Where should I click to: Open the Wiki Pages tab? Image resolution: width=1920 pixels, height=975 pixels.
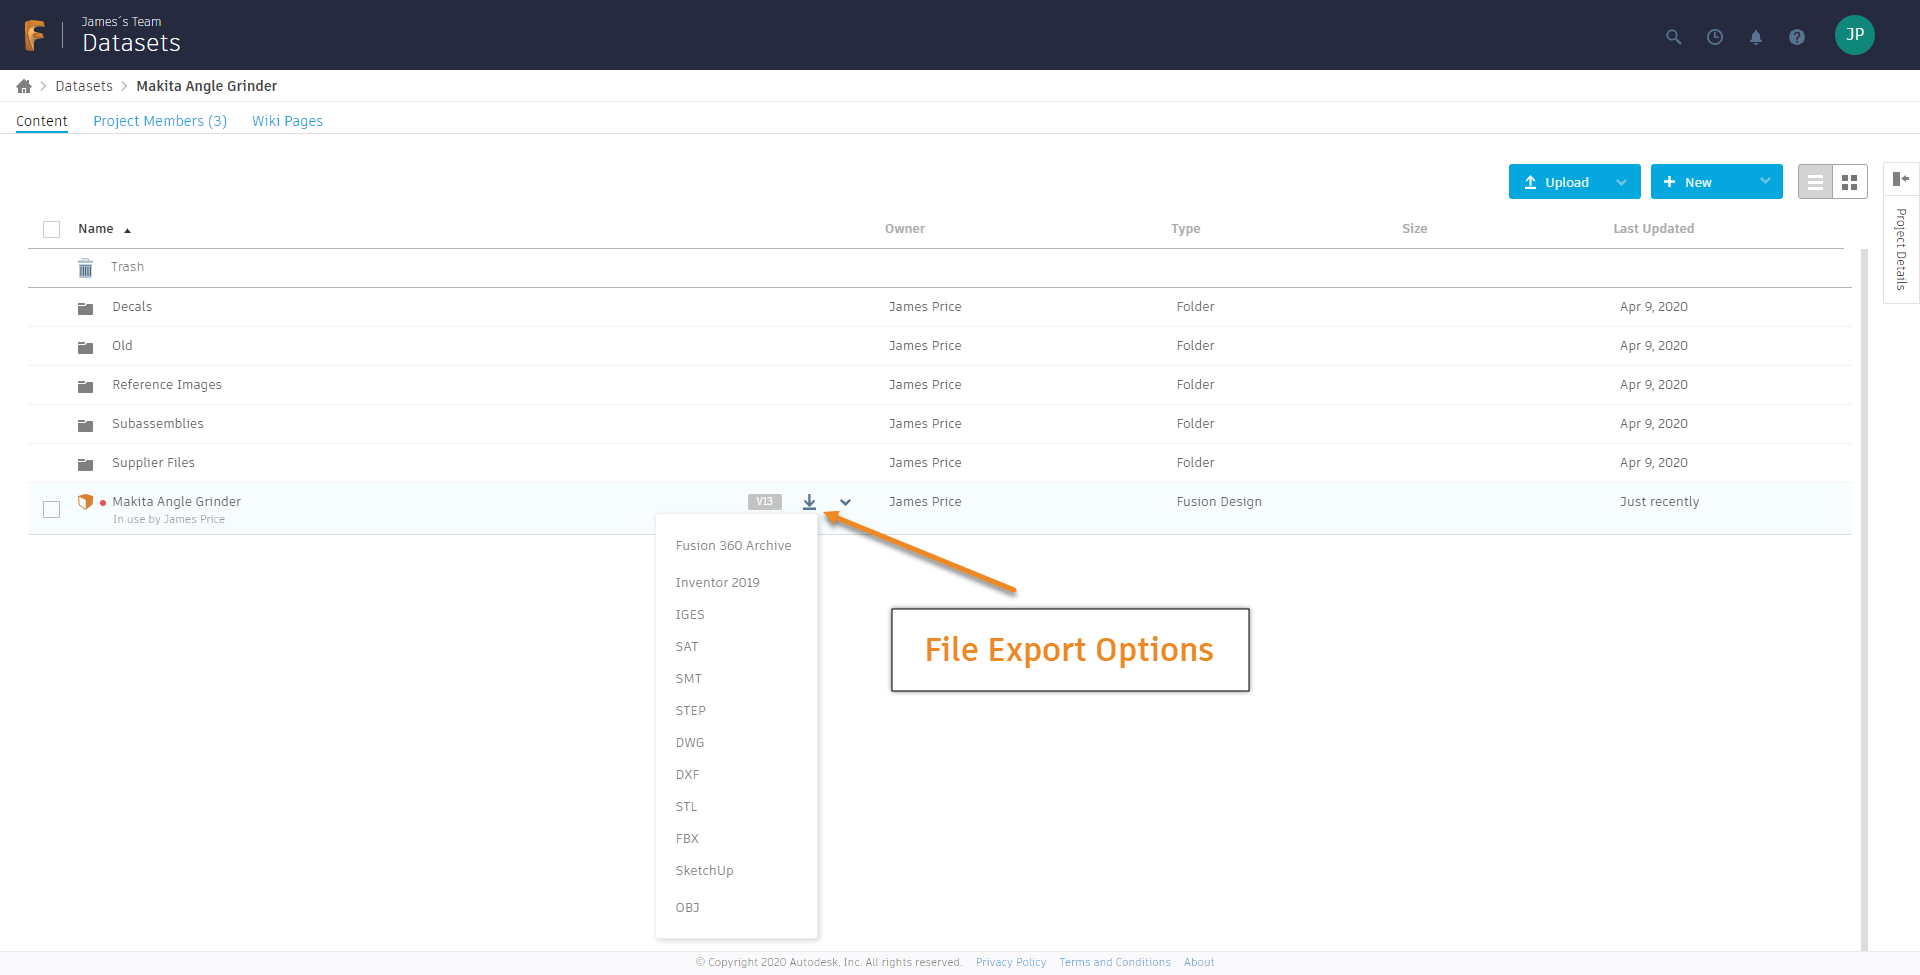click(287, 120)
